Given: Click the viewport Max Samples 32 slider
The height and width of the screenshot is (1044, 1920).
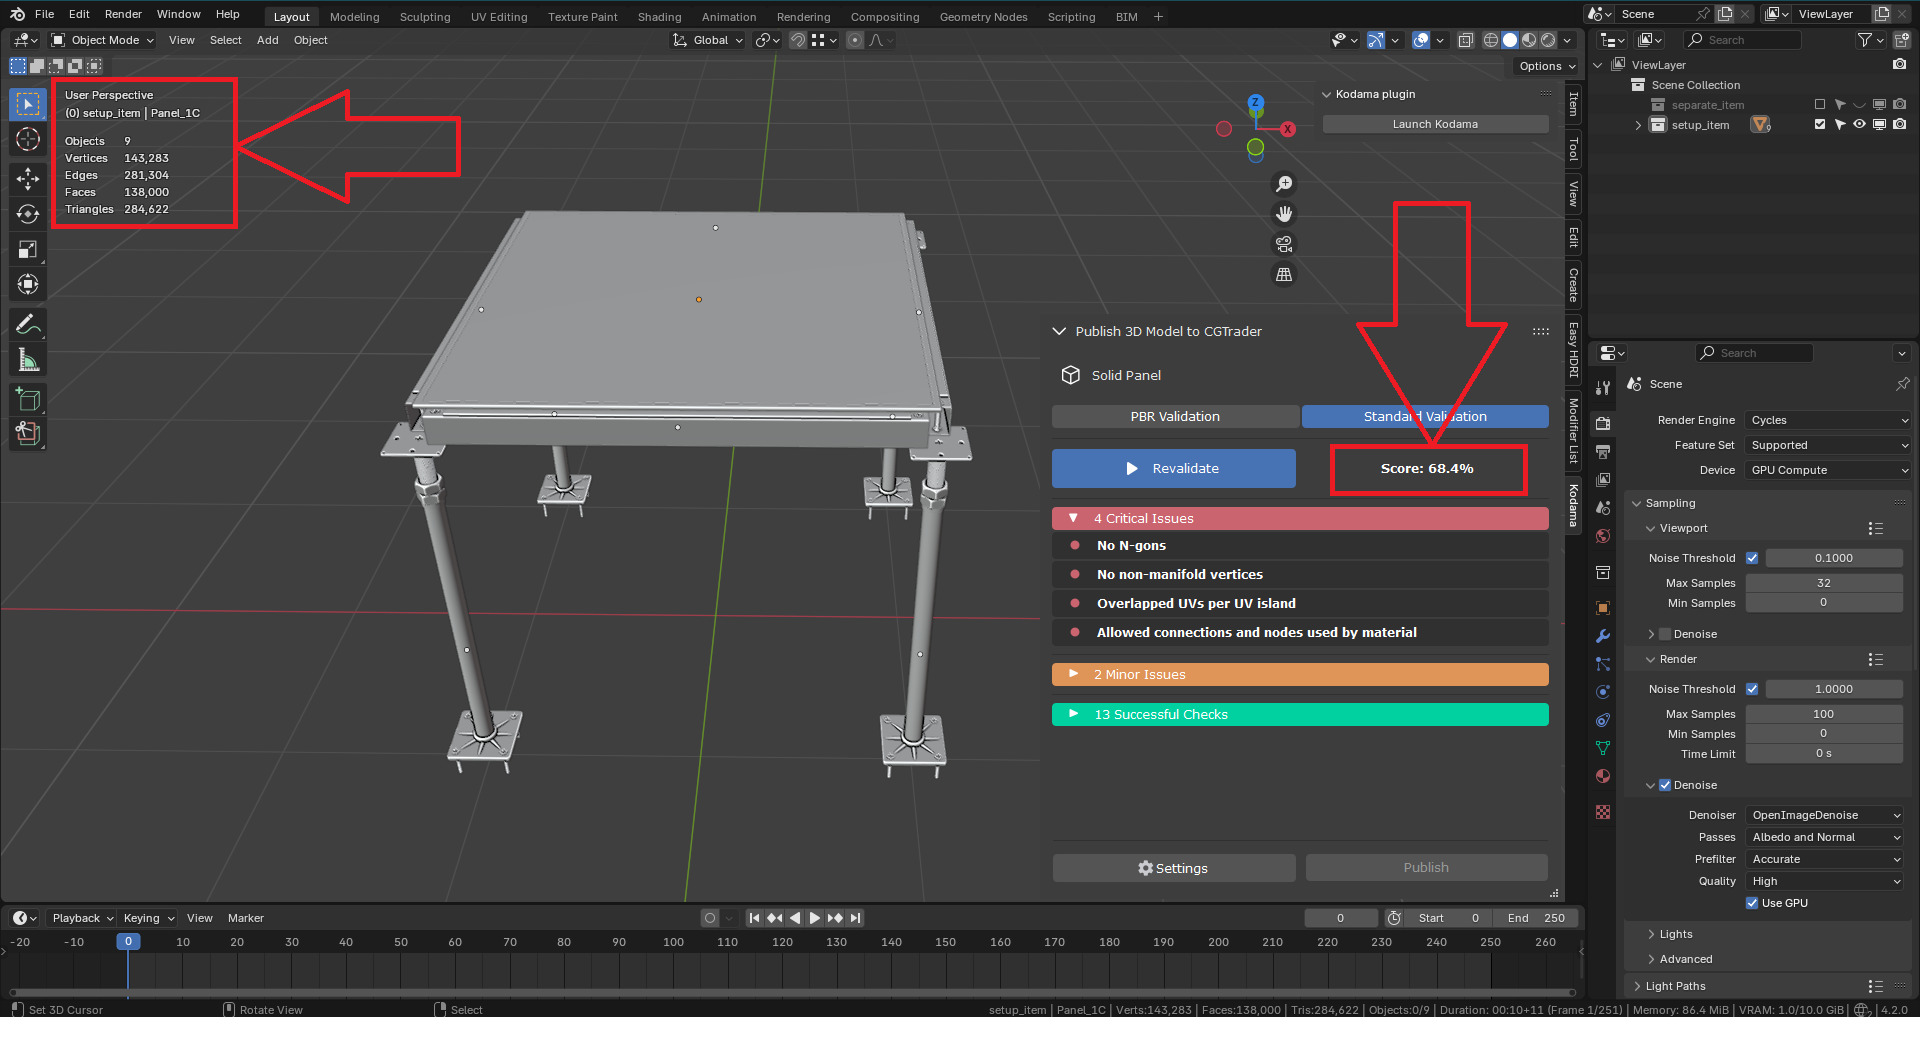Looking at the screenshot, I should 1824,583.
